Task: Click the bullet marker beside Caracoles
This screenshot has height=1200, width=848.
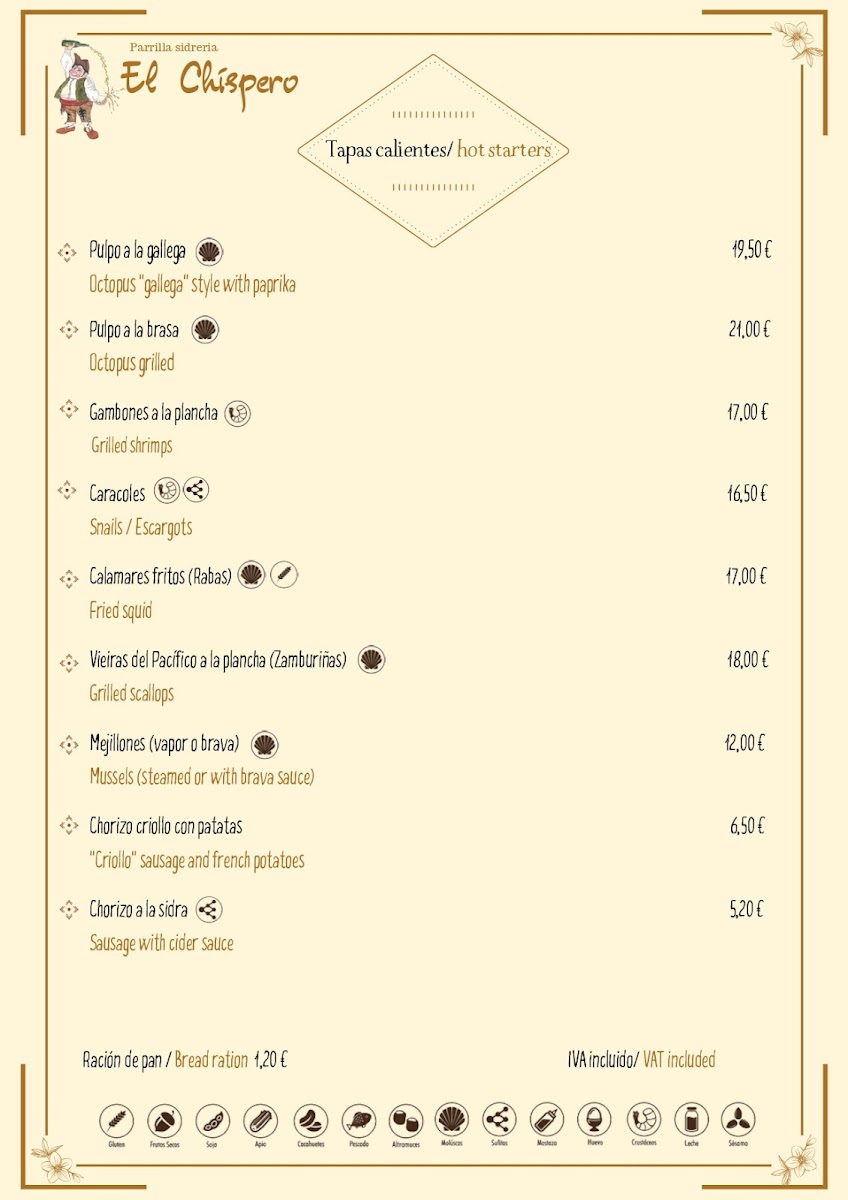Action: (68, 490)
